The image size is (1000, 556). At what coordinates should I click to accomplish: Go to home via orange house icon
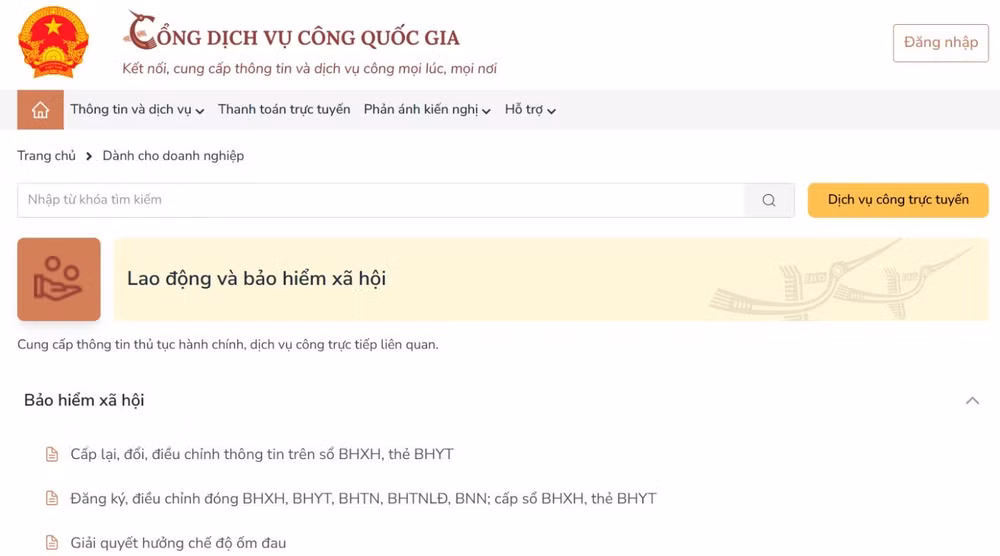(x=40, y=110)
